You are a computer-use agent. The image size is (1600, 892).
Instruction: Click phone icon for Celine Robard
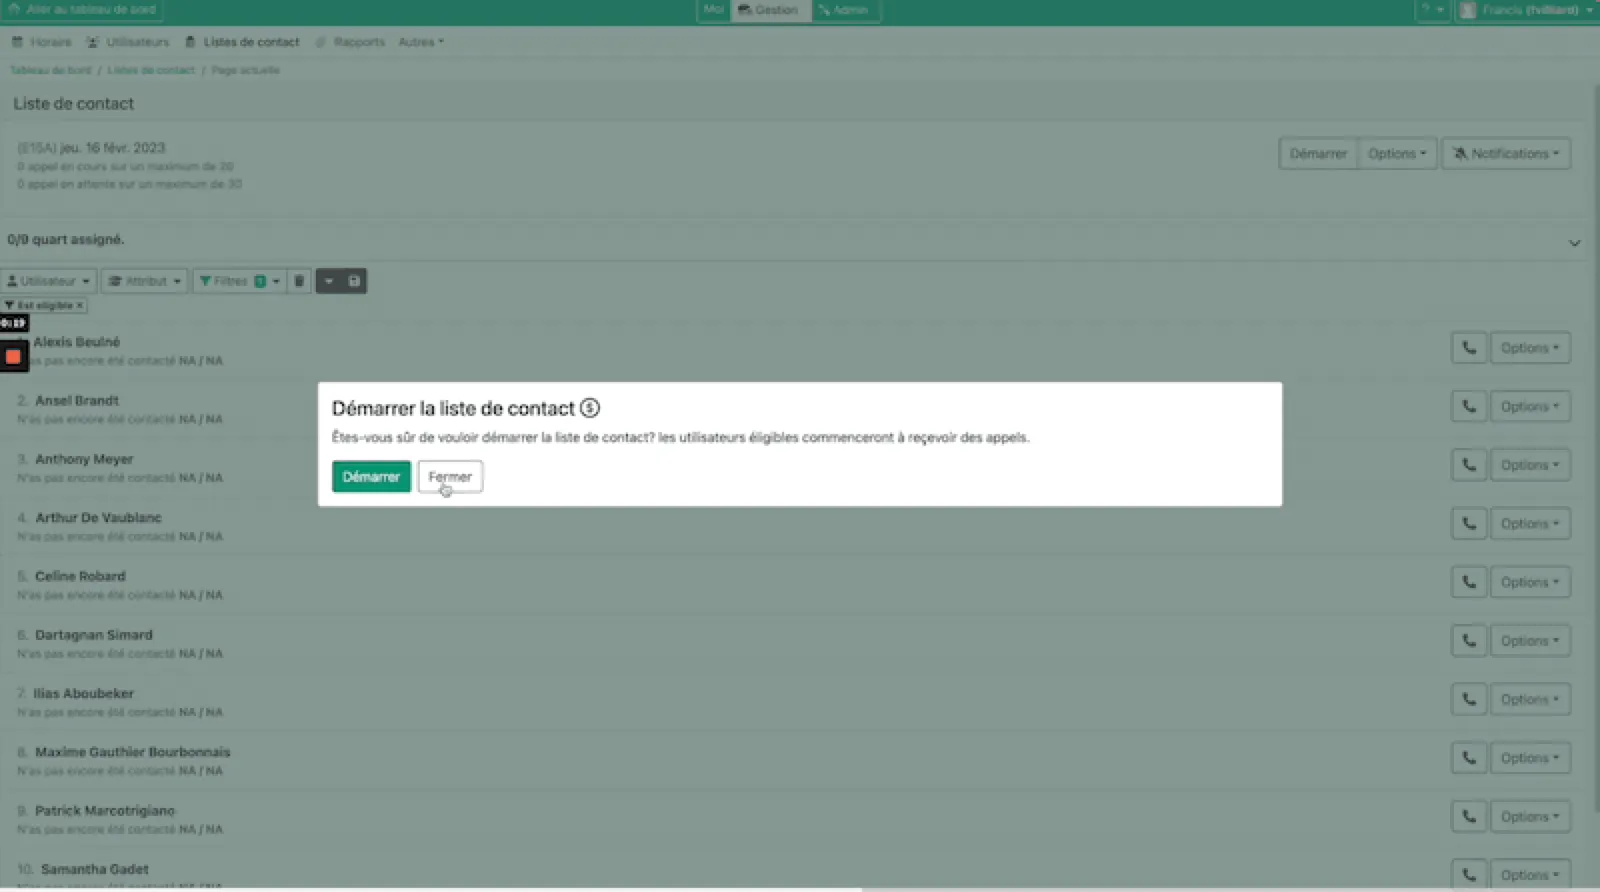coord(1469,582)
